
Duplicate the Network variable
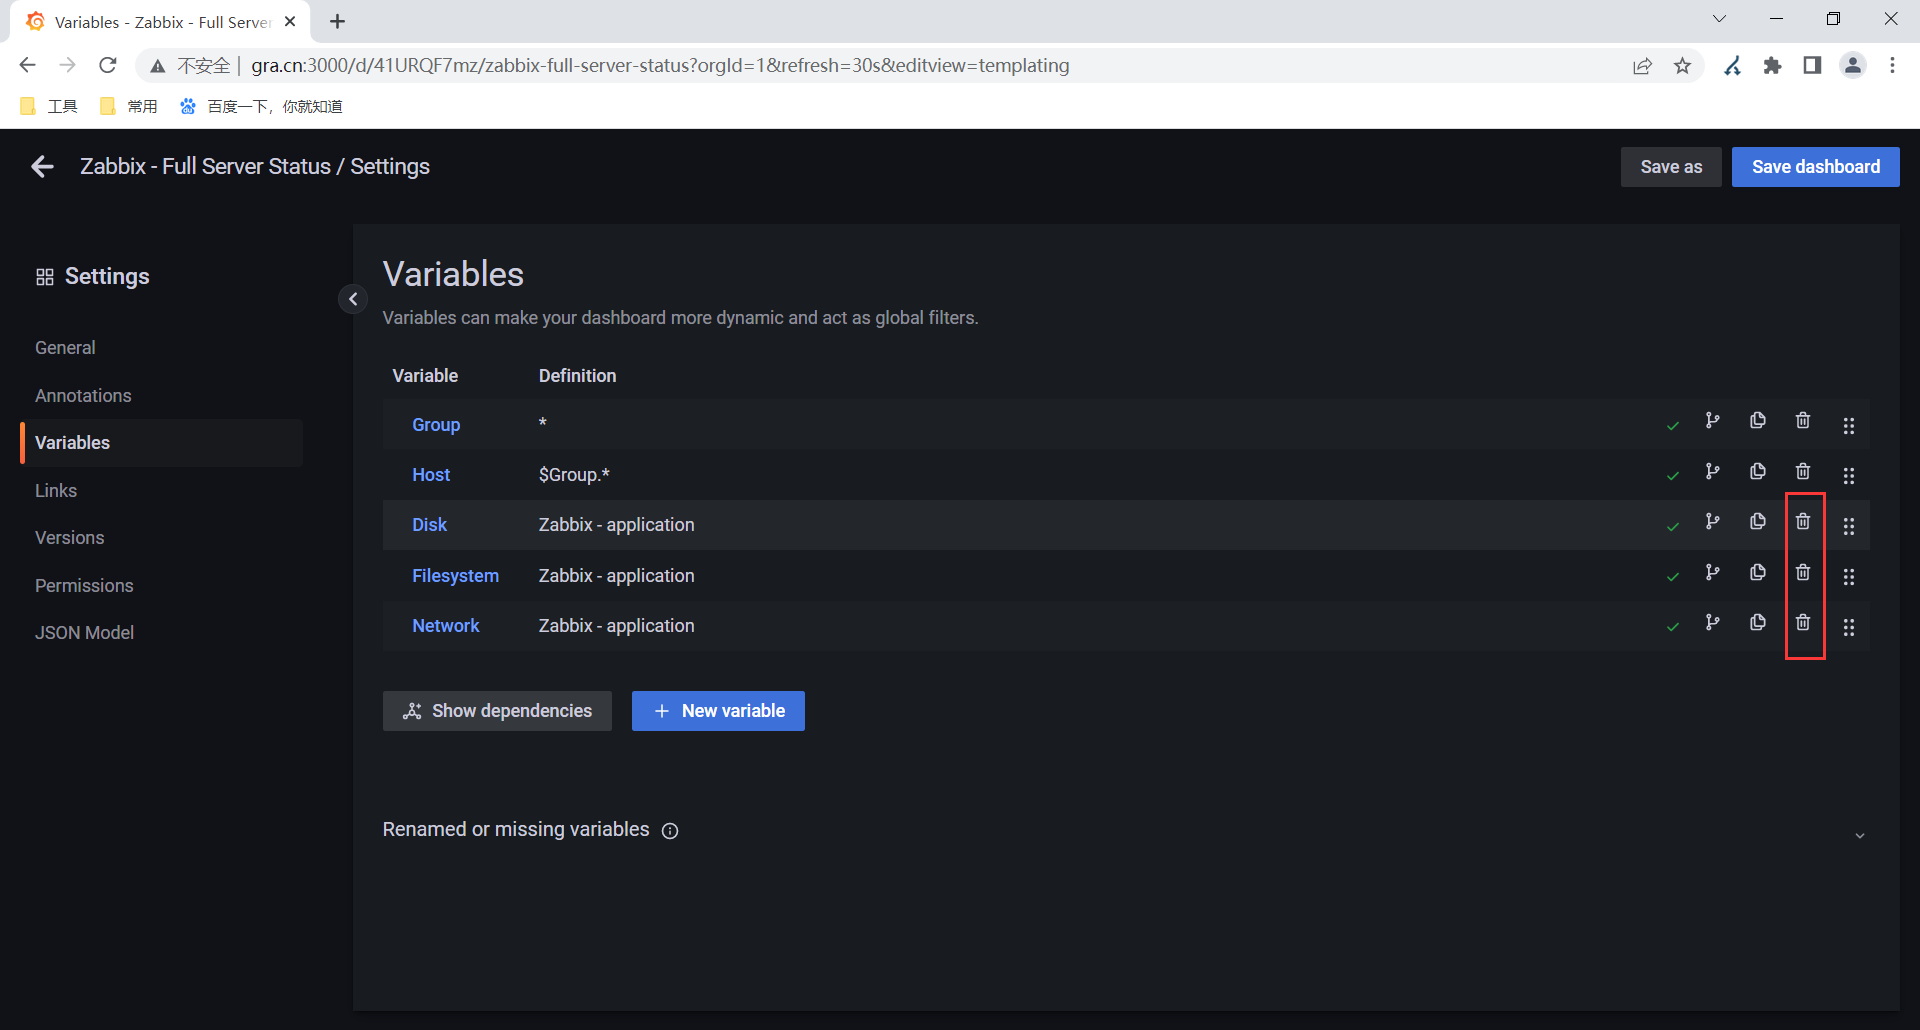point(1758,622)
